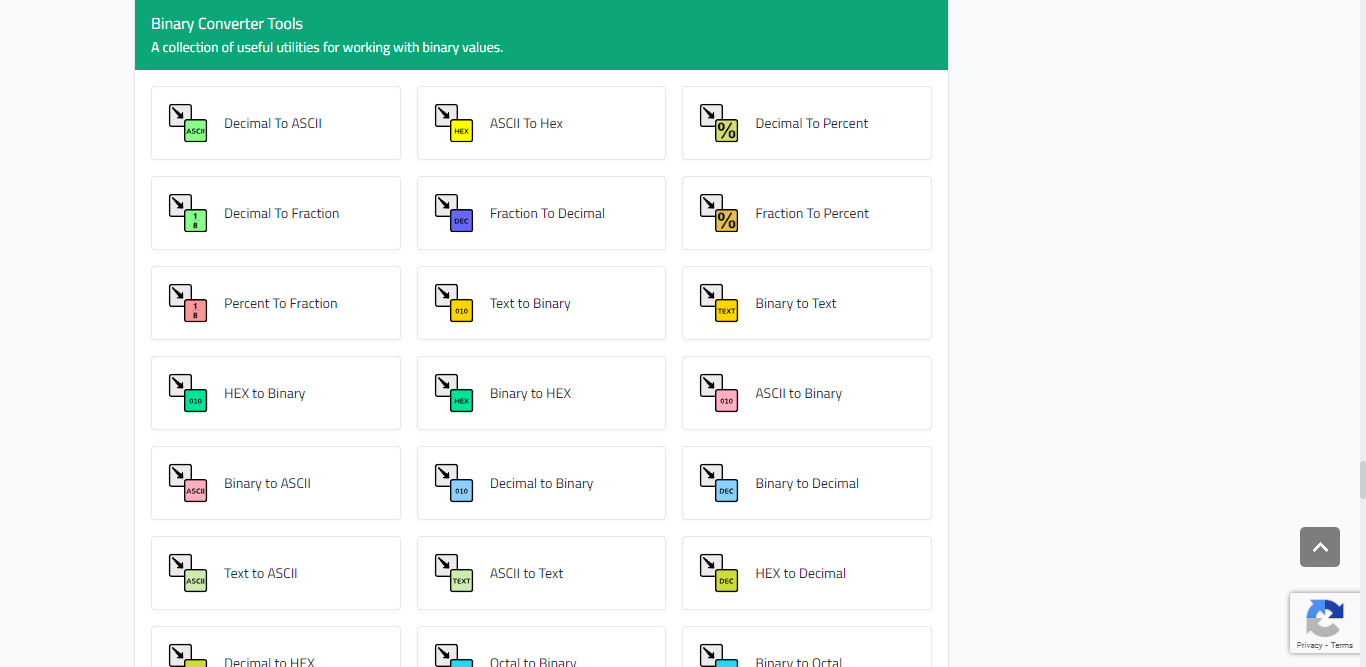Click the Binary to ASCII icon

[x=188, y=483]
